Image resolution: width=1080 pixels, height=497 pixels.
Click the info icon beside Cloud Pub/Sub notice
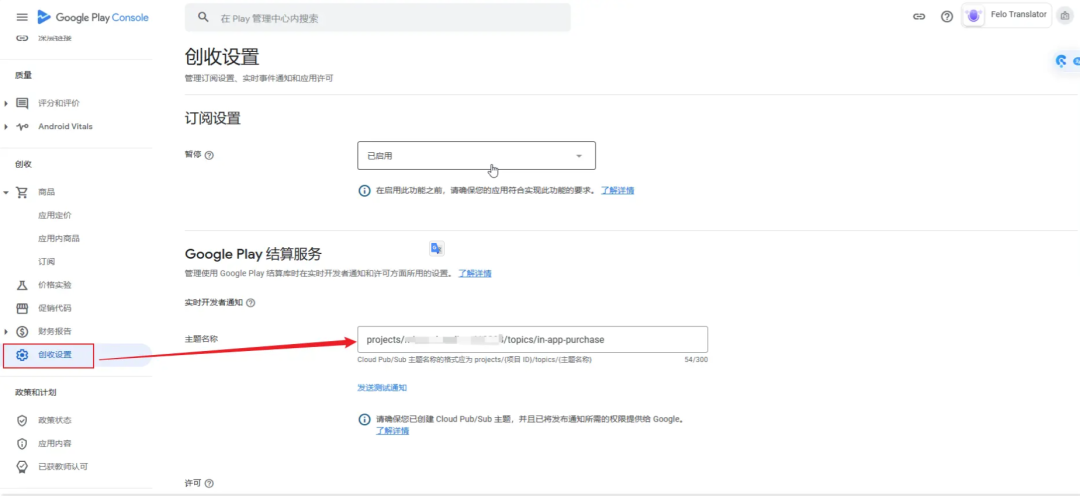(x=364, y=419)
